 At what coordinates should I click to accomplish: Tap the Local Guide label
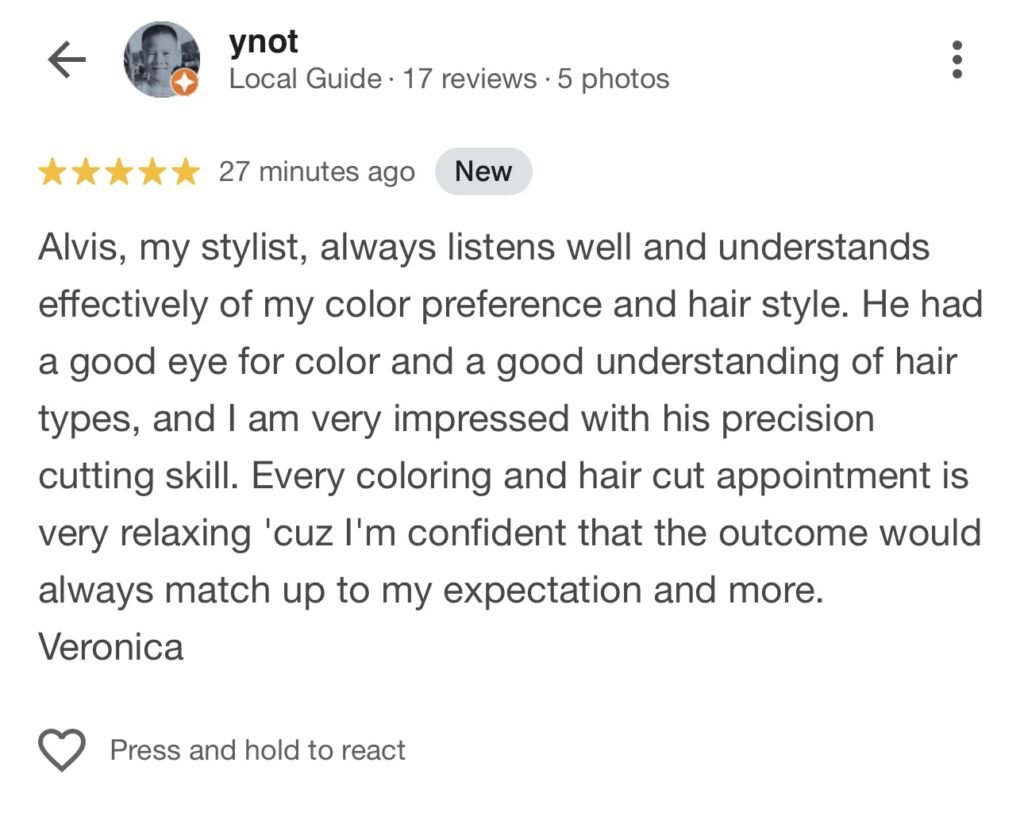tap(305, 79)
